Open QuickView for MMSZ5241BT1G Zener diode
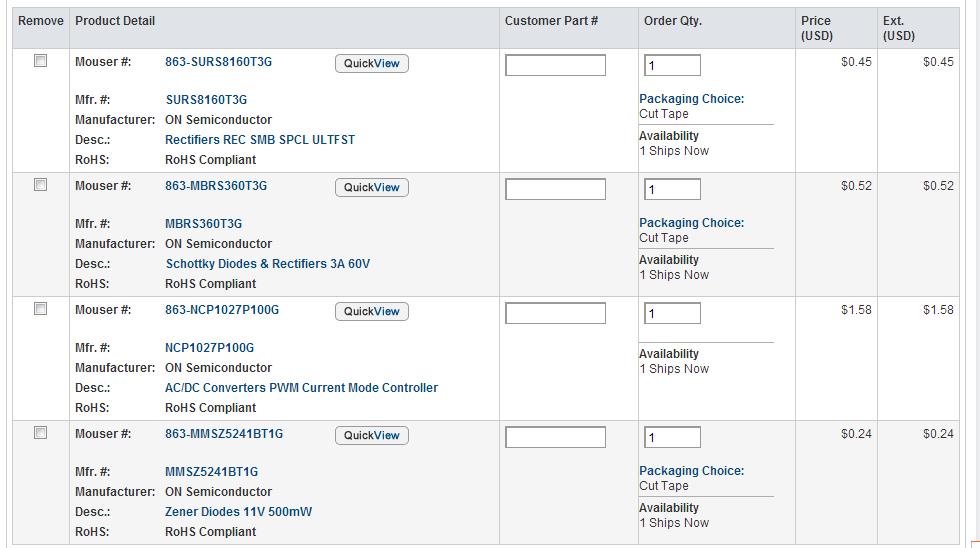This screenshot has height=548, width=980. (x=372, y=436)
